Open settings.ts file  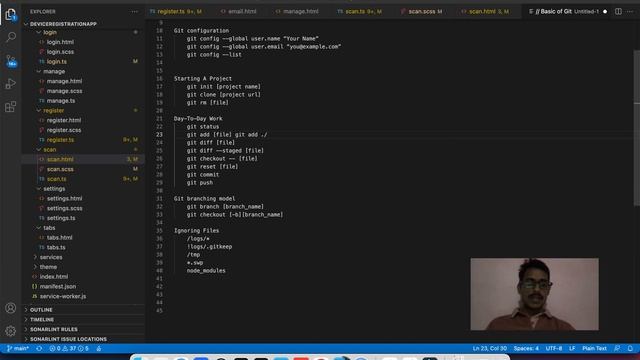[x=60, y=218]
